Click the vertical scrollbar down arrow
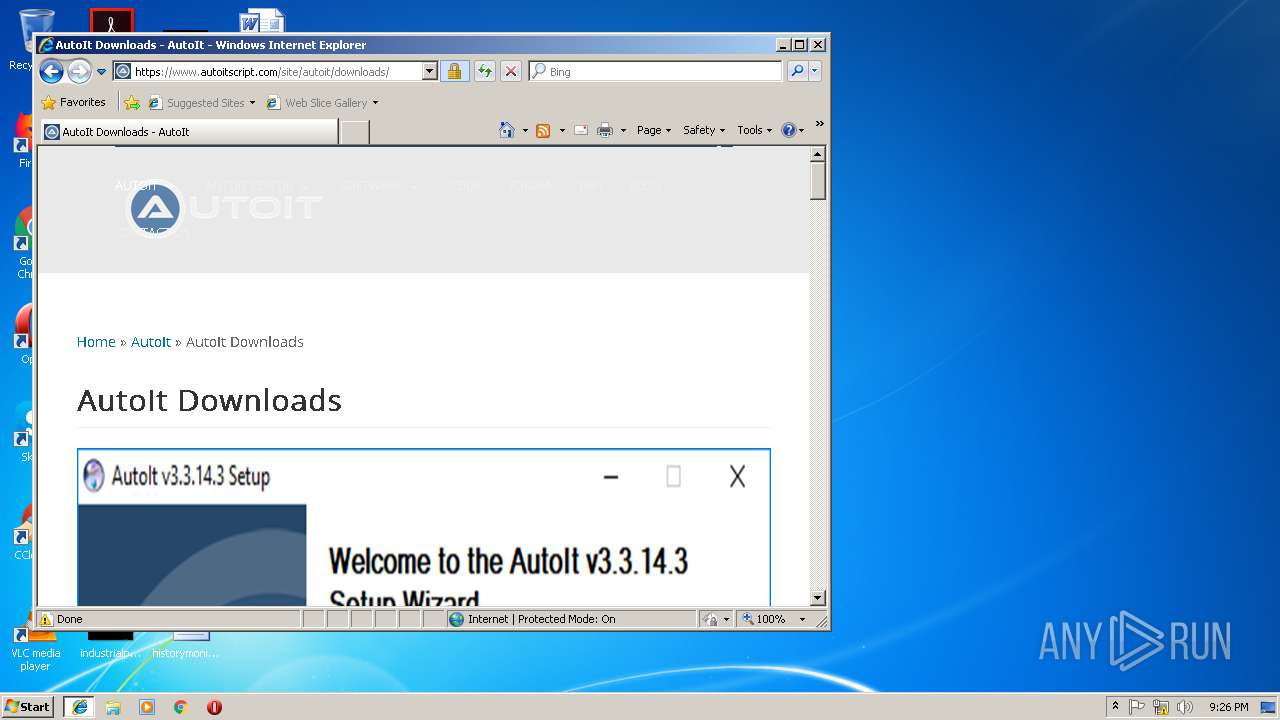The height and width of the screenshot is (720, 1280). [817, 598]
